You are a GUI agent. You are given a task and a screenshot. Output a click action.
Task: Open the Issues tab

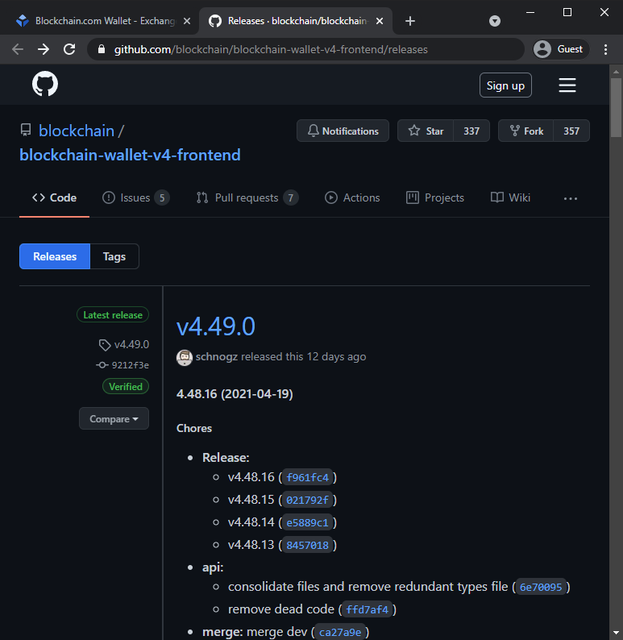pyautogui.click(x=135, y=198)
